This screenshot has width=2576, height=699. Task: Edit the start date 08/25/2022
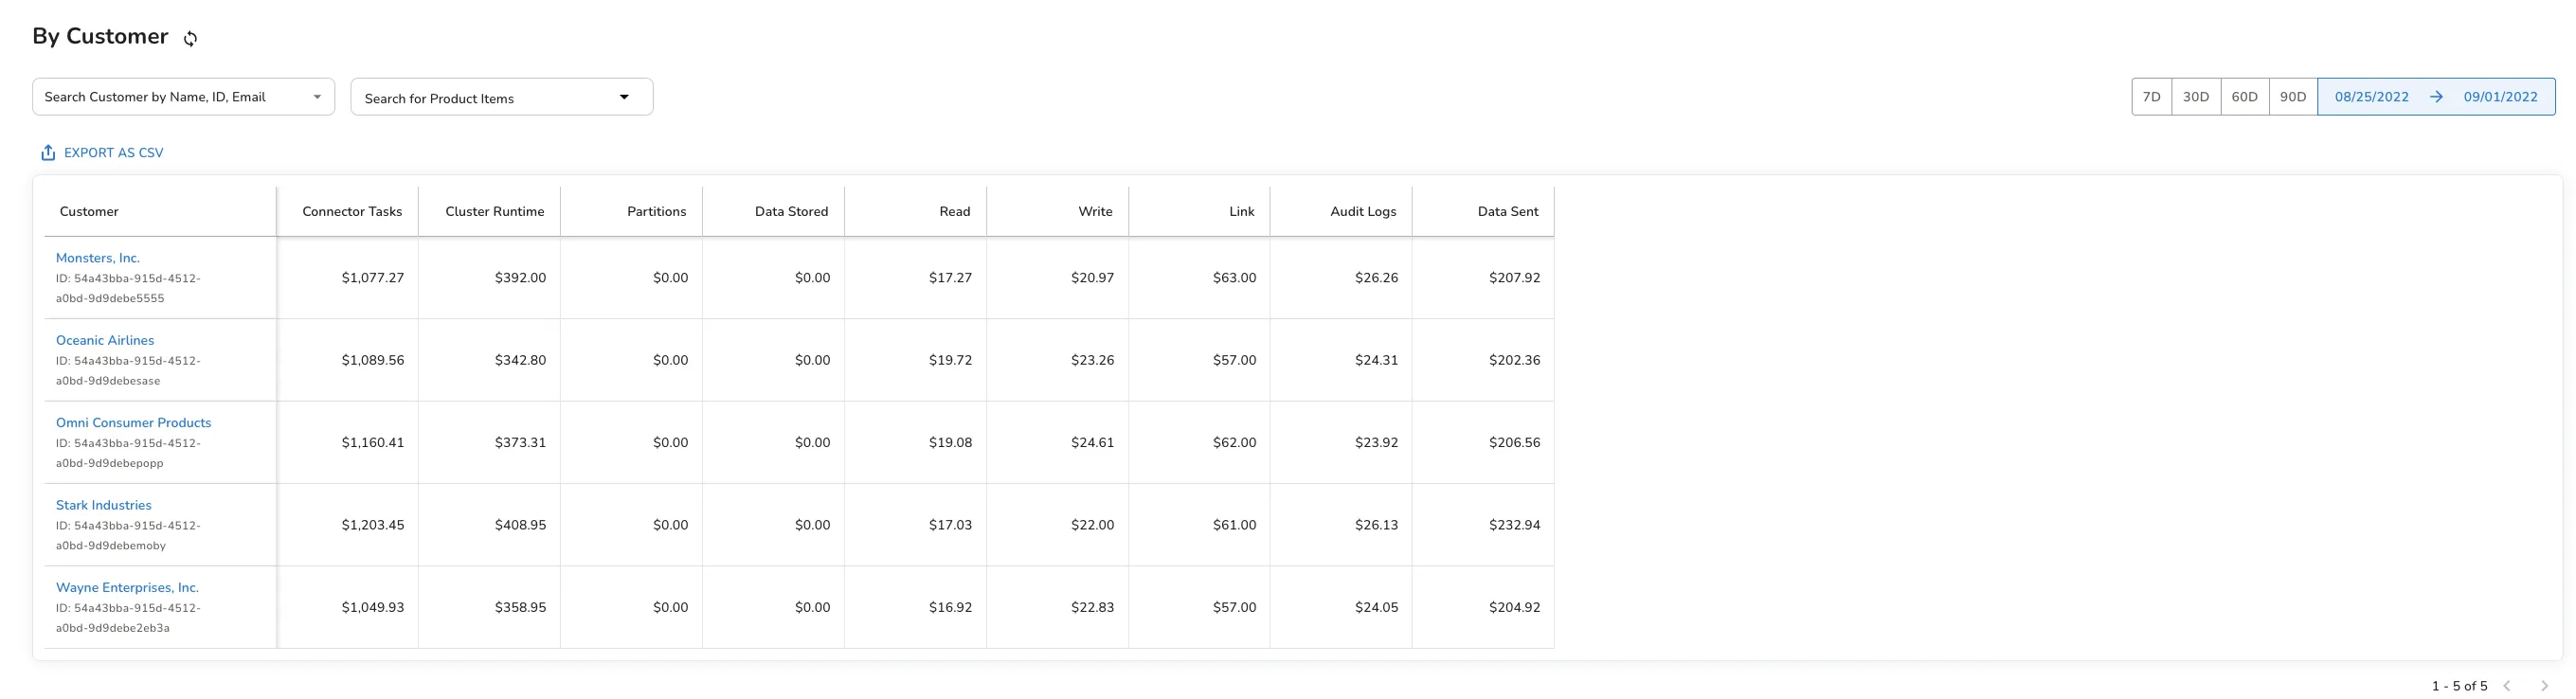(x=2371, y=97)
